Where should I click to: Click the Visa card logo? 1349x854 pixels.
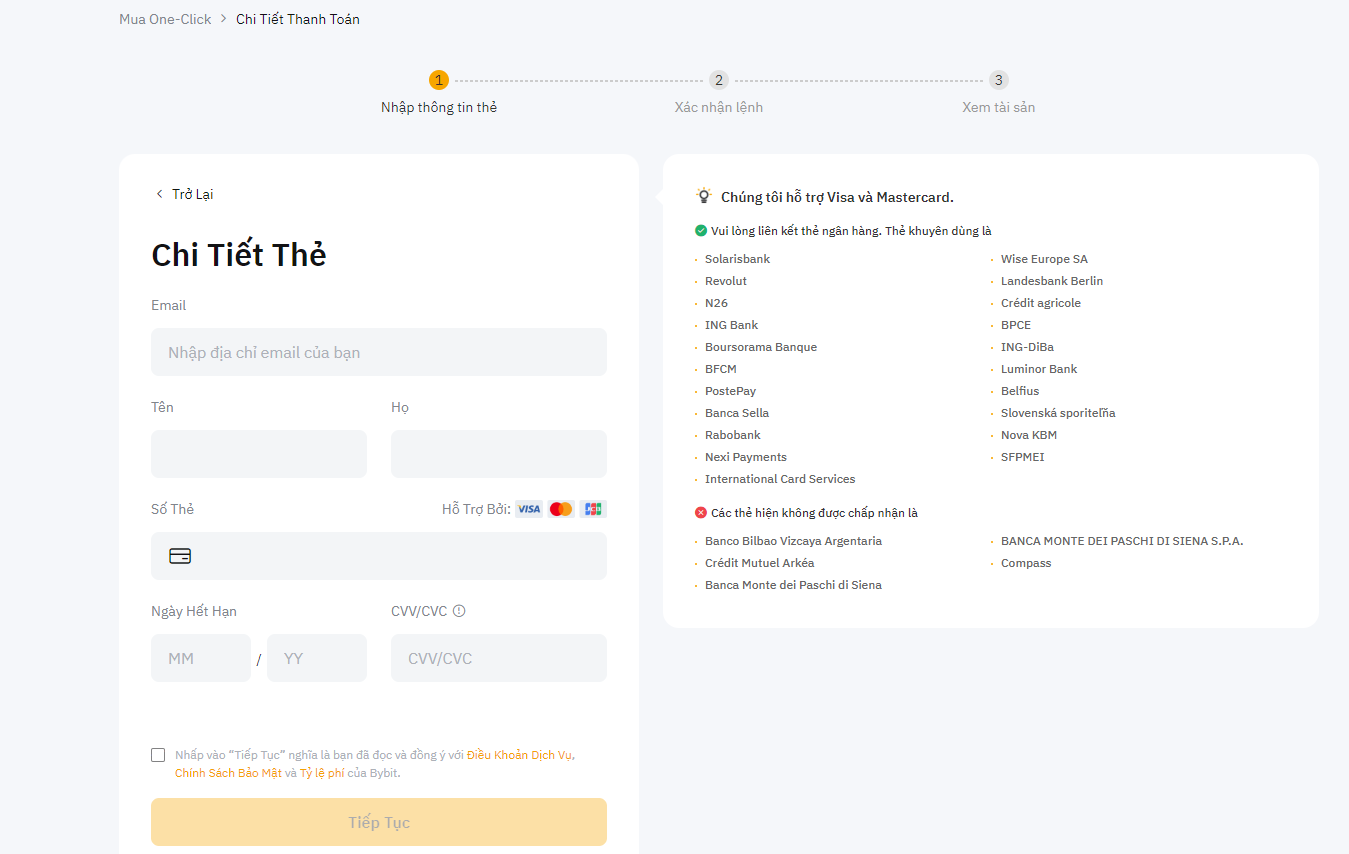(x=529, y=509)
